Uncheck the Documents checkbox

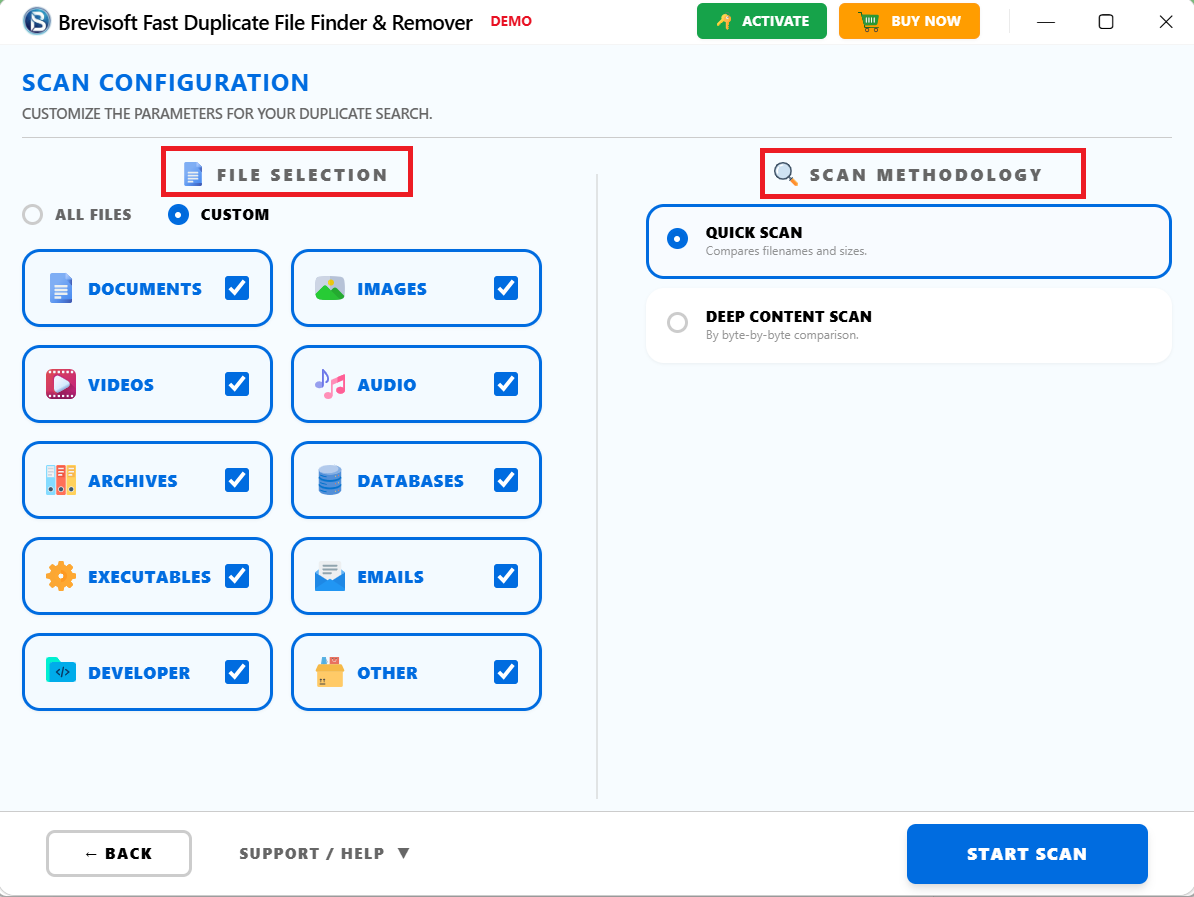237,288
